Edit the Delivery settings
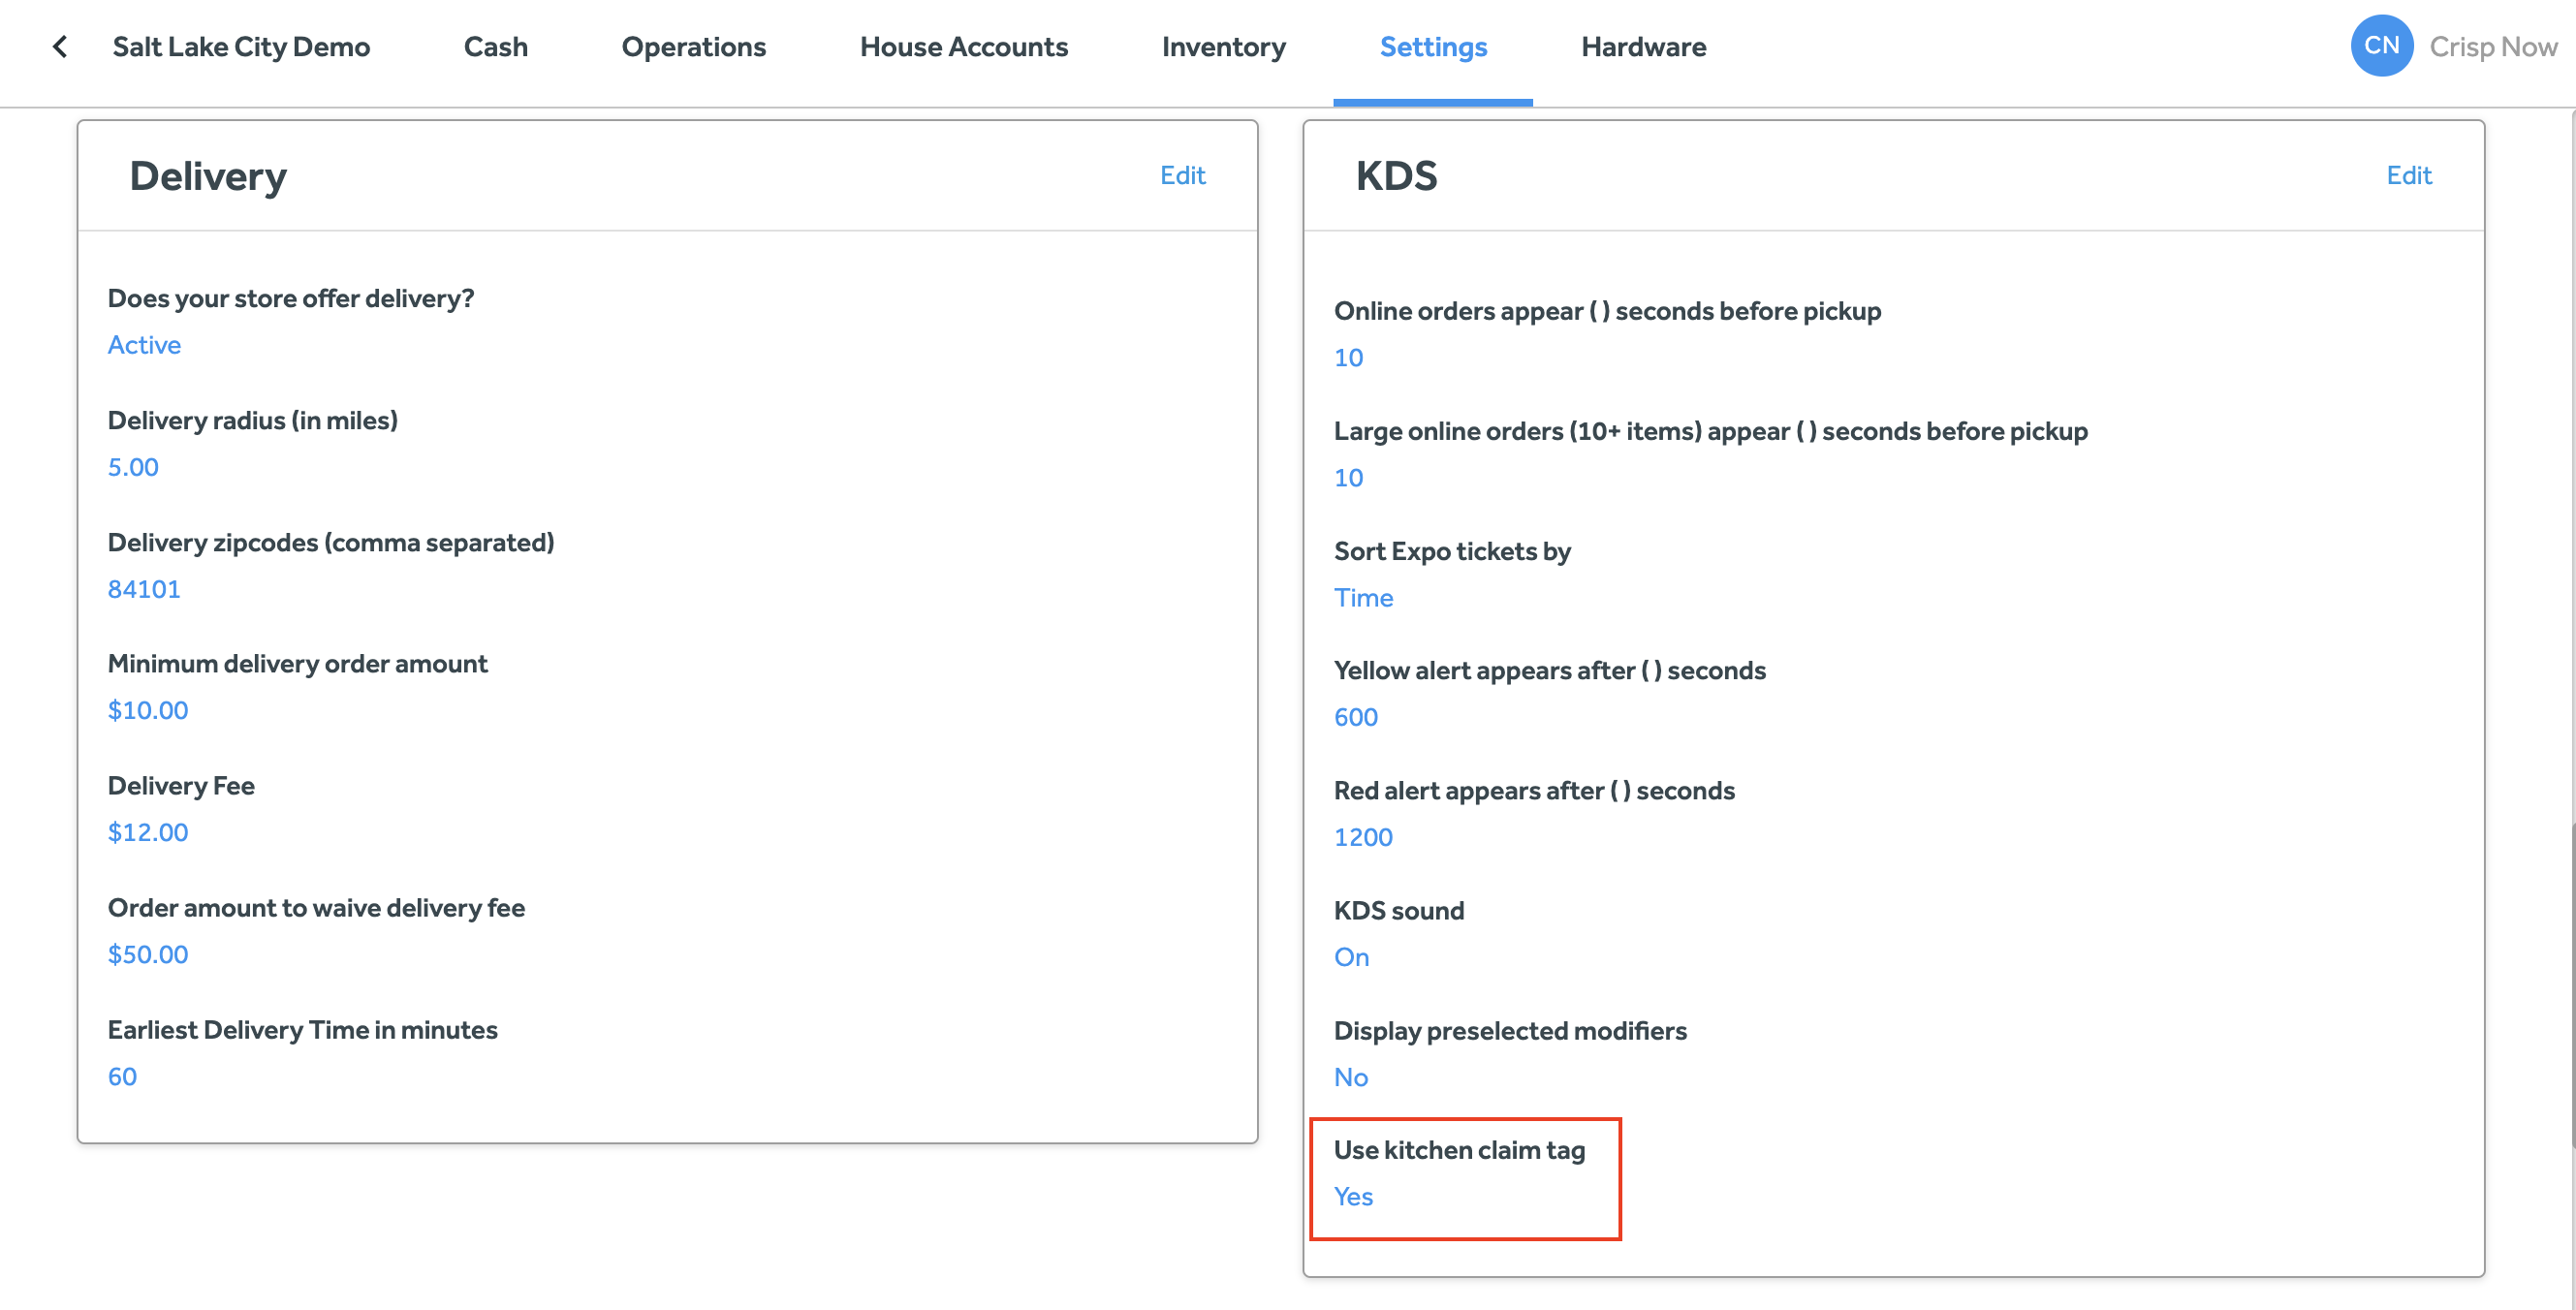This screenshot has height=1310, width=2576. point(1182,175)
